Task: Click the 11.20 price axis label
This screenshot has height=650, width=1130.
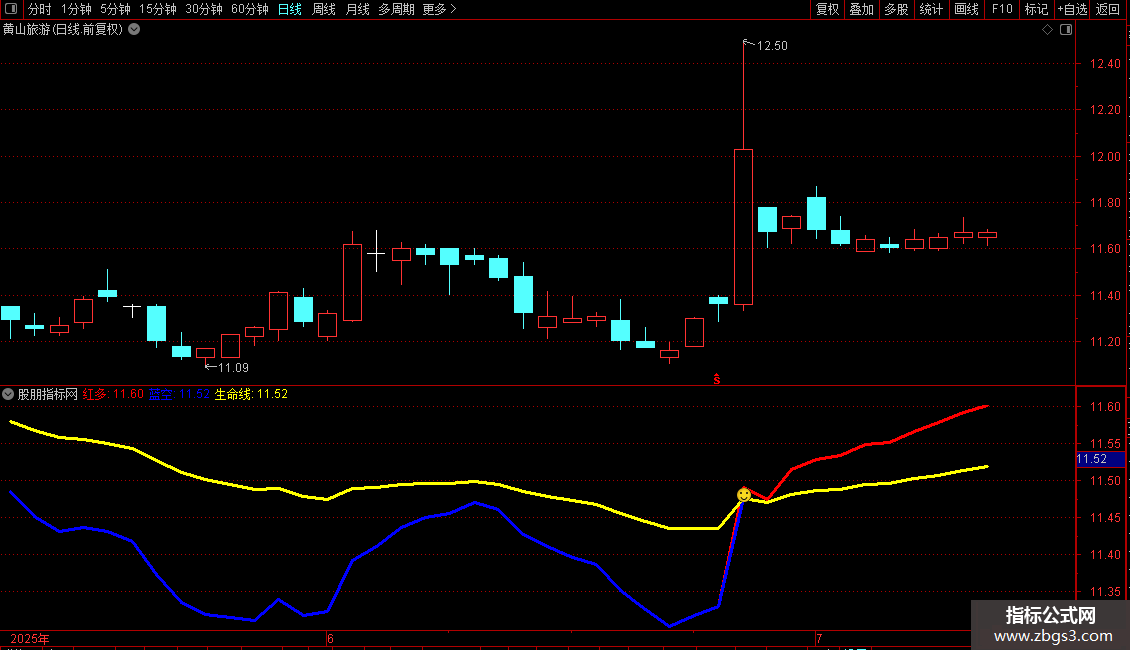Action: [1105, 342]
